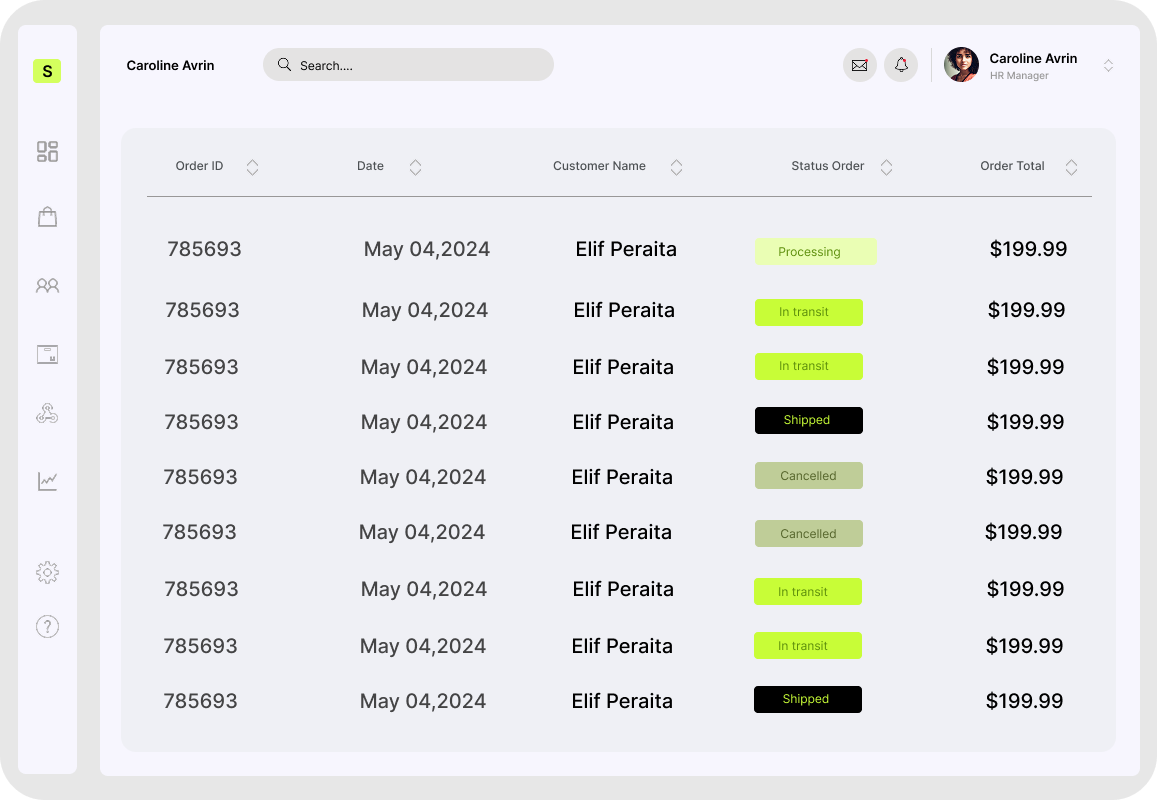The height and width of the screenshot is (800, 1157).
Task: Sort by Order ID column arrows
Action: (252, 167)
